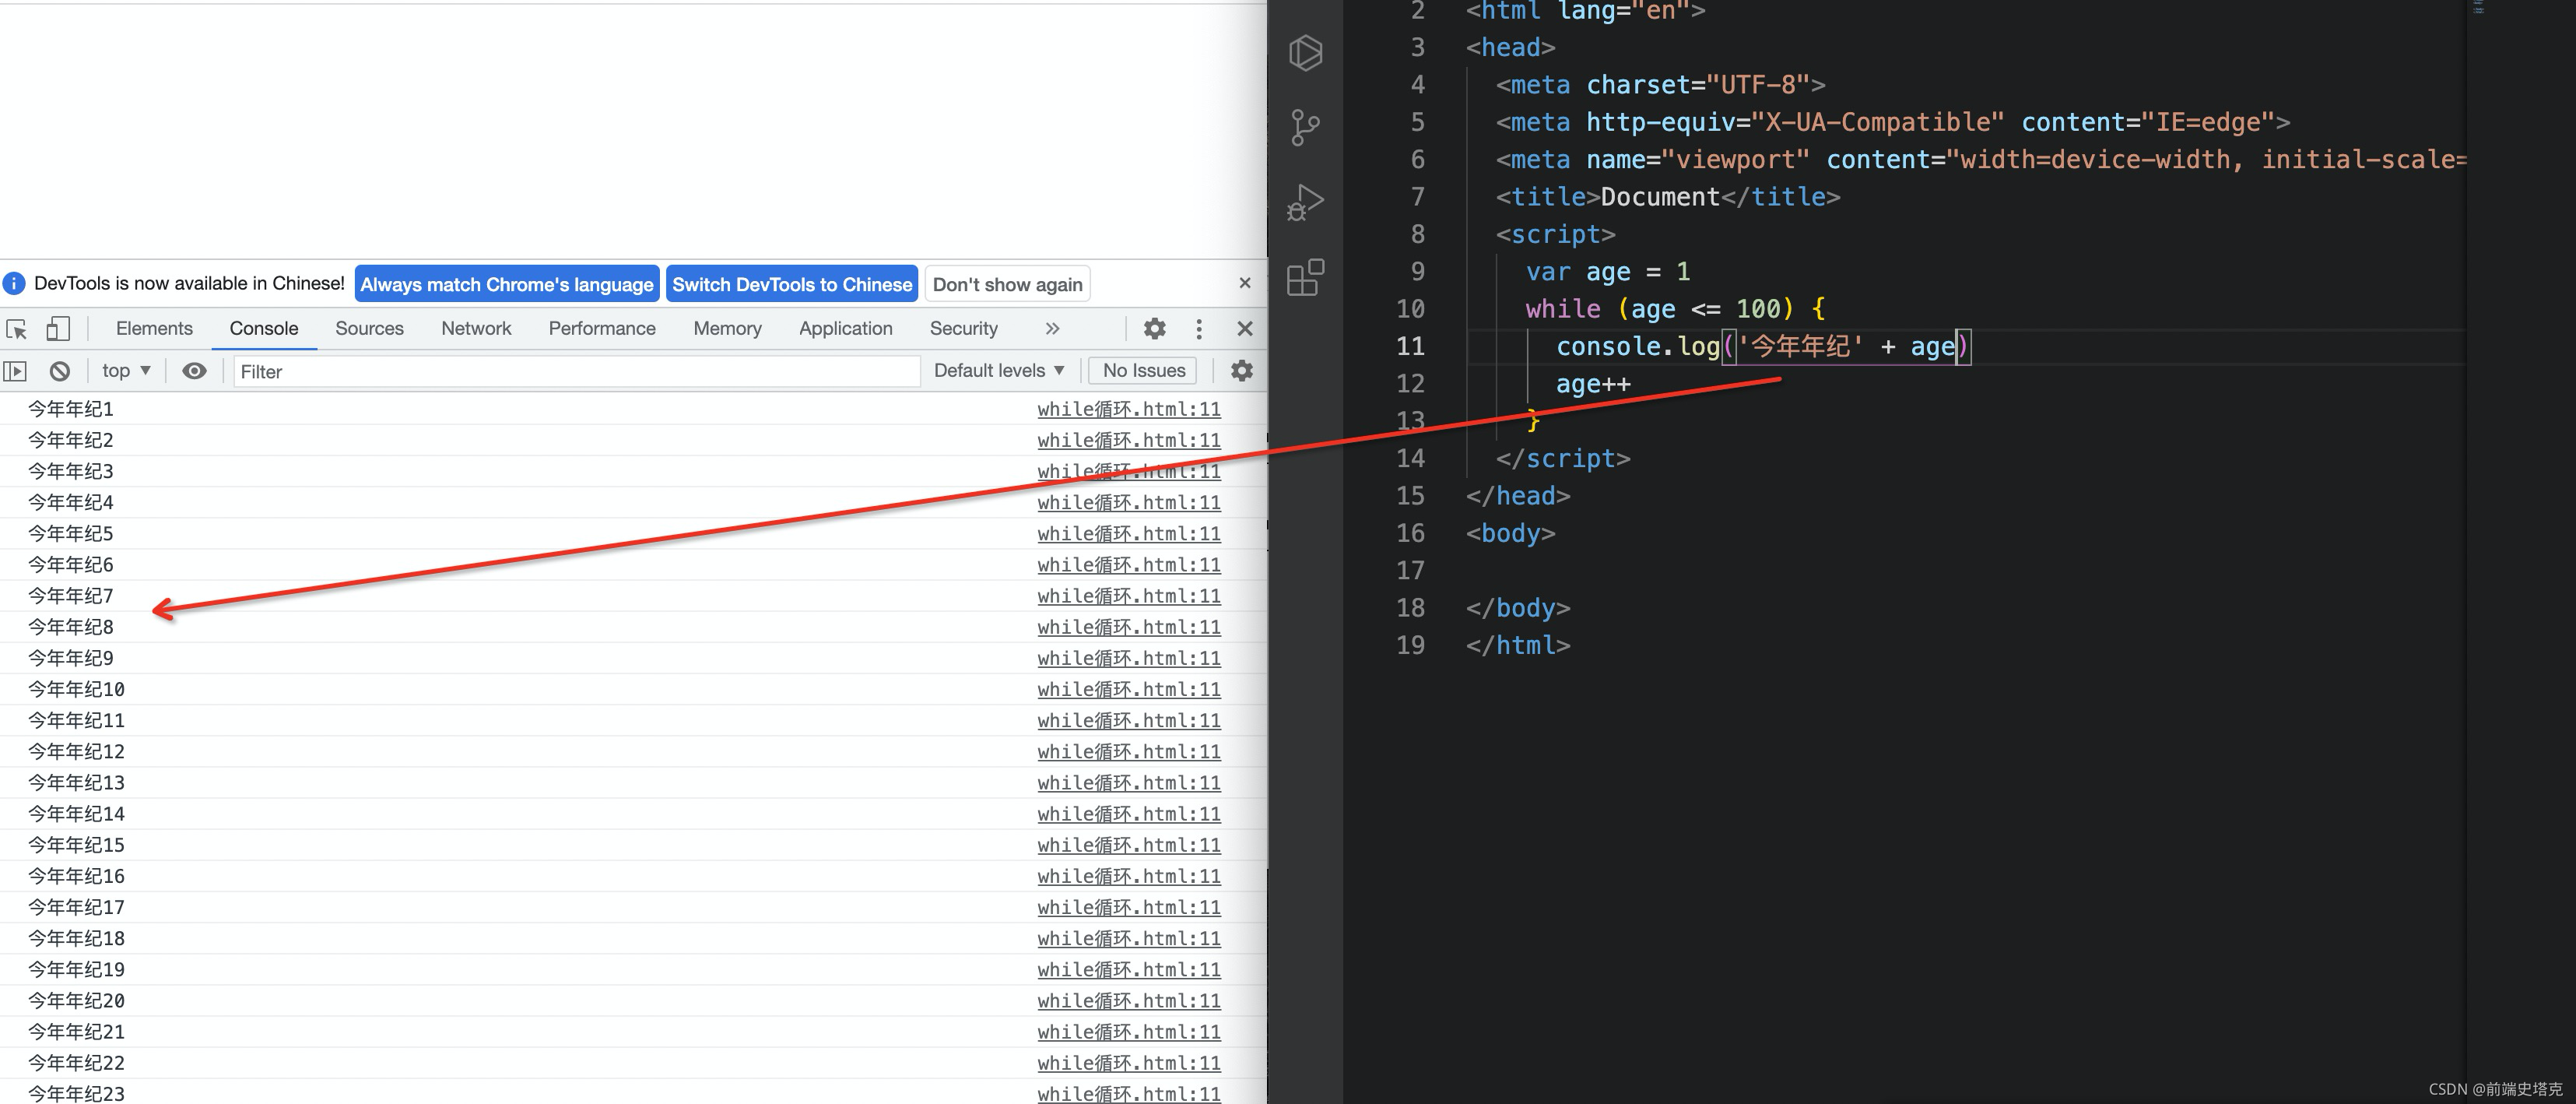Open VS Code Run and Debug icon
The image size is (2576, 1104).
[1305, 202]
